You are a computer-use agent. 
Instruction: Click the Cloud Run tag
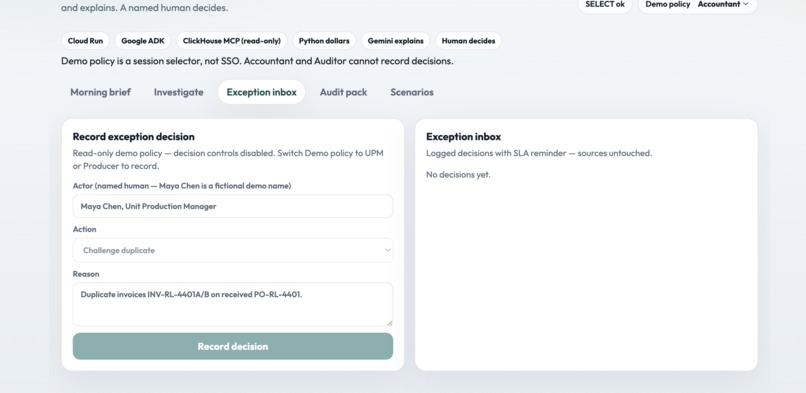click(85, 41)
